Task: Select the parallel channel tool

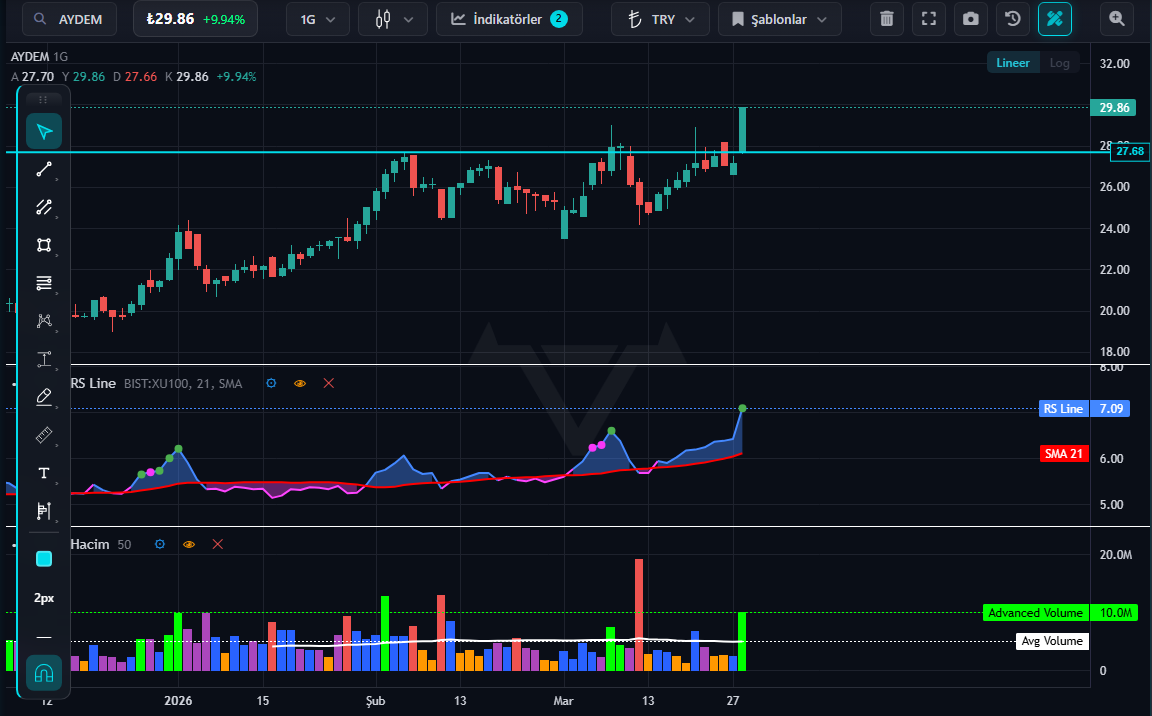Action: click(x=44, y=208)
